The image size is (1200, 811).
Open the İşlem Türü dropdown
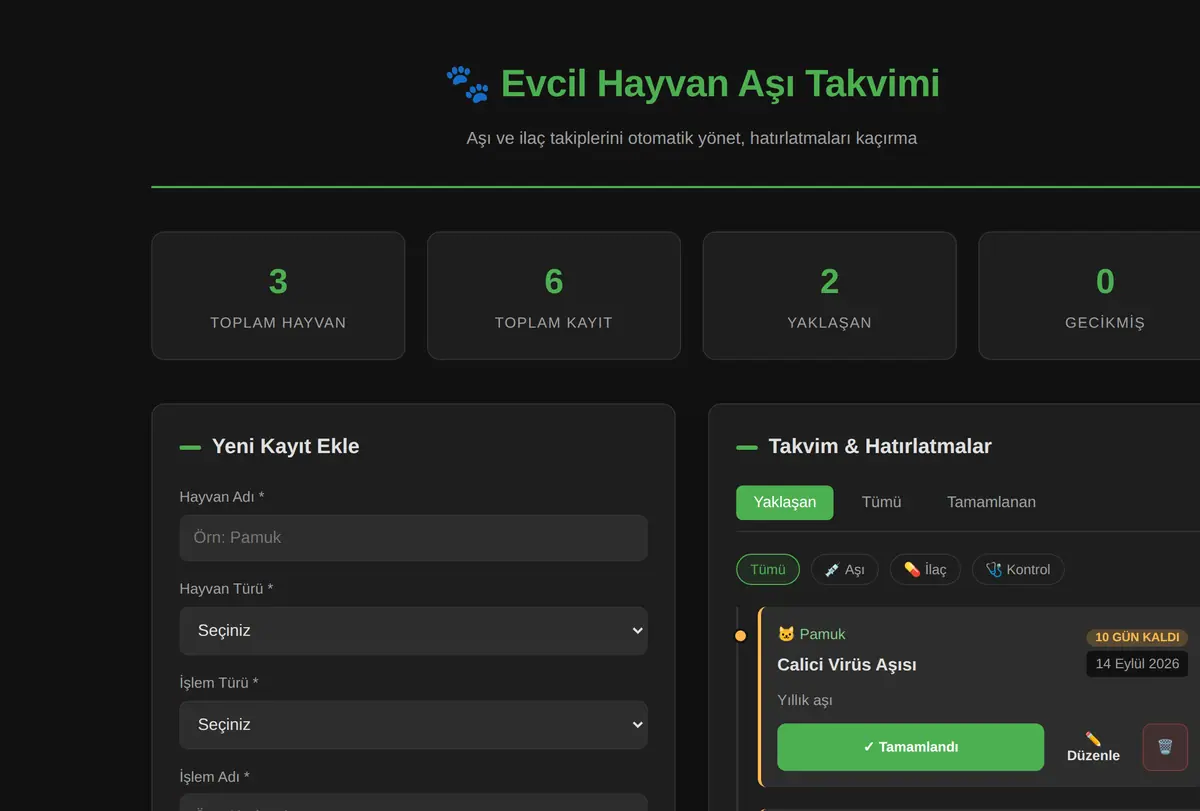coord(414,725)
